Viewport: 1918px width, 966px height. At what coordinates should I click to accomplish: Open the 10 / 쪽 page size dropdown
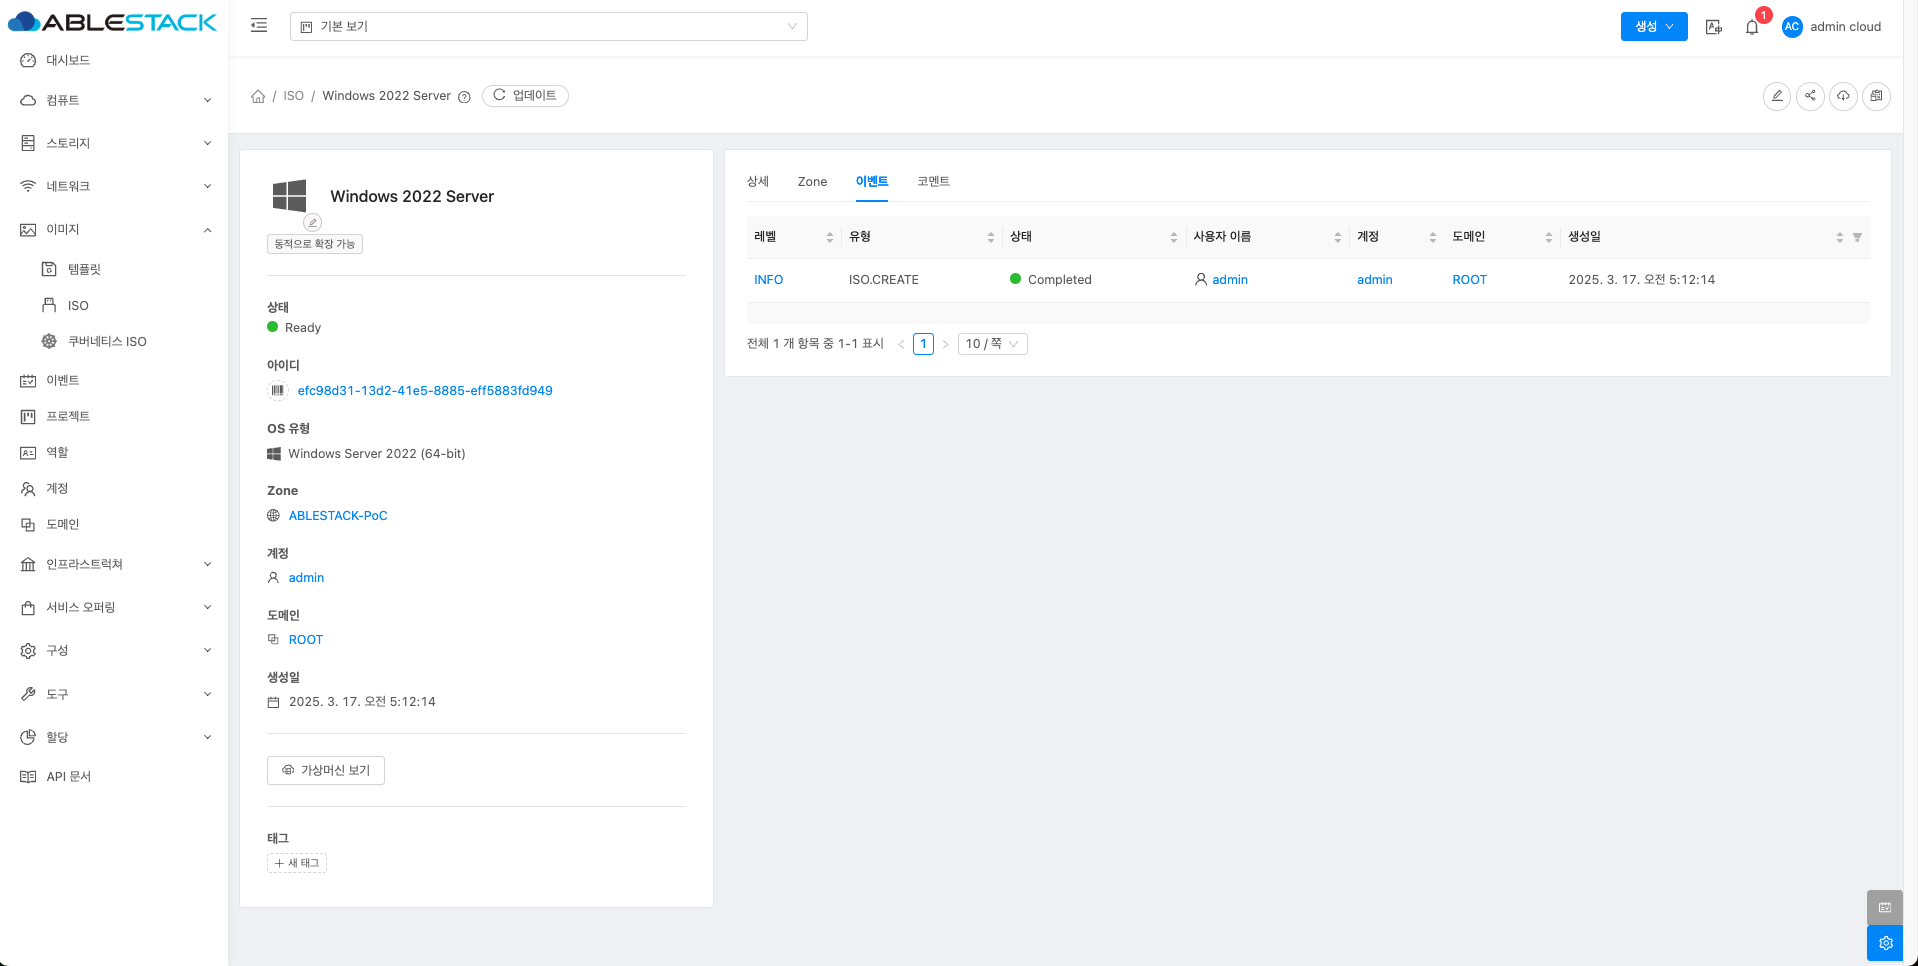click(992, 344)
